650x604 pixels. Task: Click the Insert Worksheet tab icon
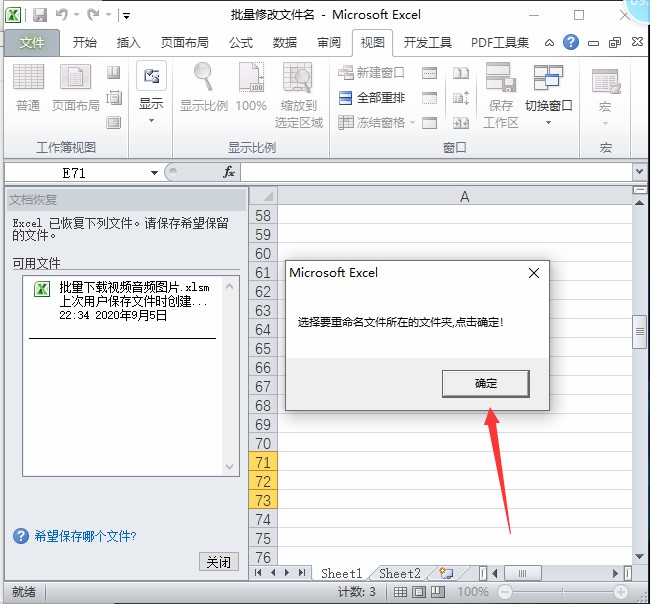(446, 573)
